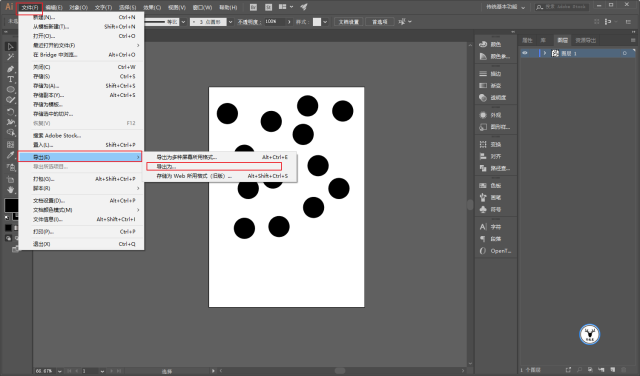Select the Eyedropper tool
The height and width of the screenshot is (376, 640).
(x=10, y=155)
